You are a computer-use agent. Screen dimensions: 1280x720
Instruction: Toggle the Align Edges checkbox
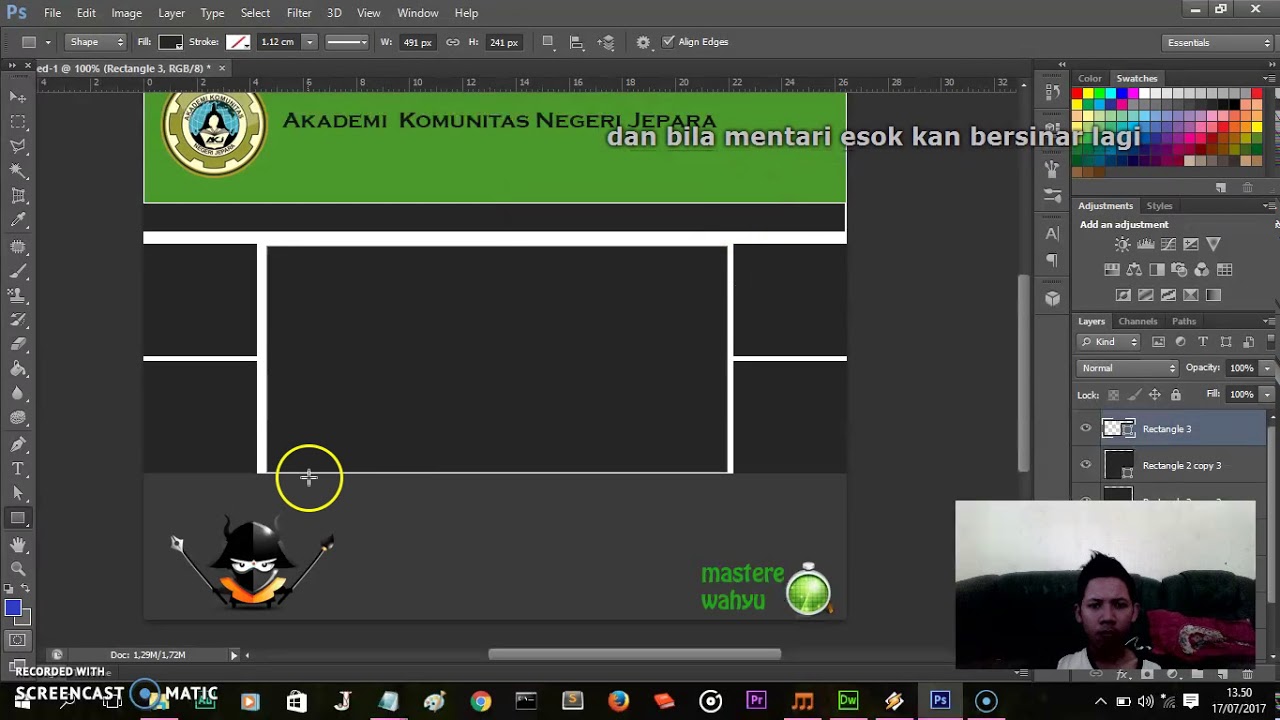[668, 42]
